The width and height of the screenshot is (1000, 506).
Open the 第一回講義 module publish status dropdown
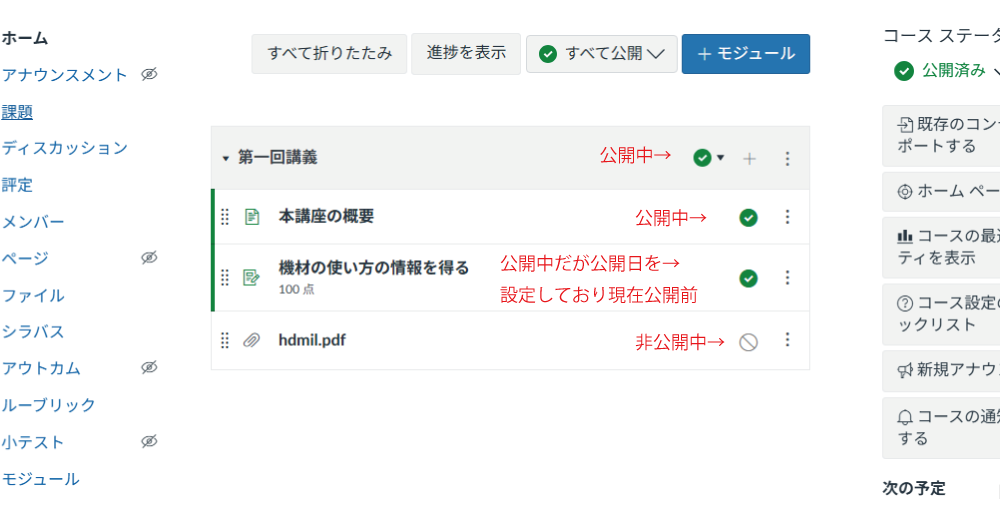point(709,158)
